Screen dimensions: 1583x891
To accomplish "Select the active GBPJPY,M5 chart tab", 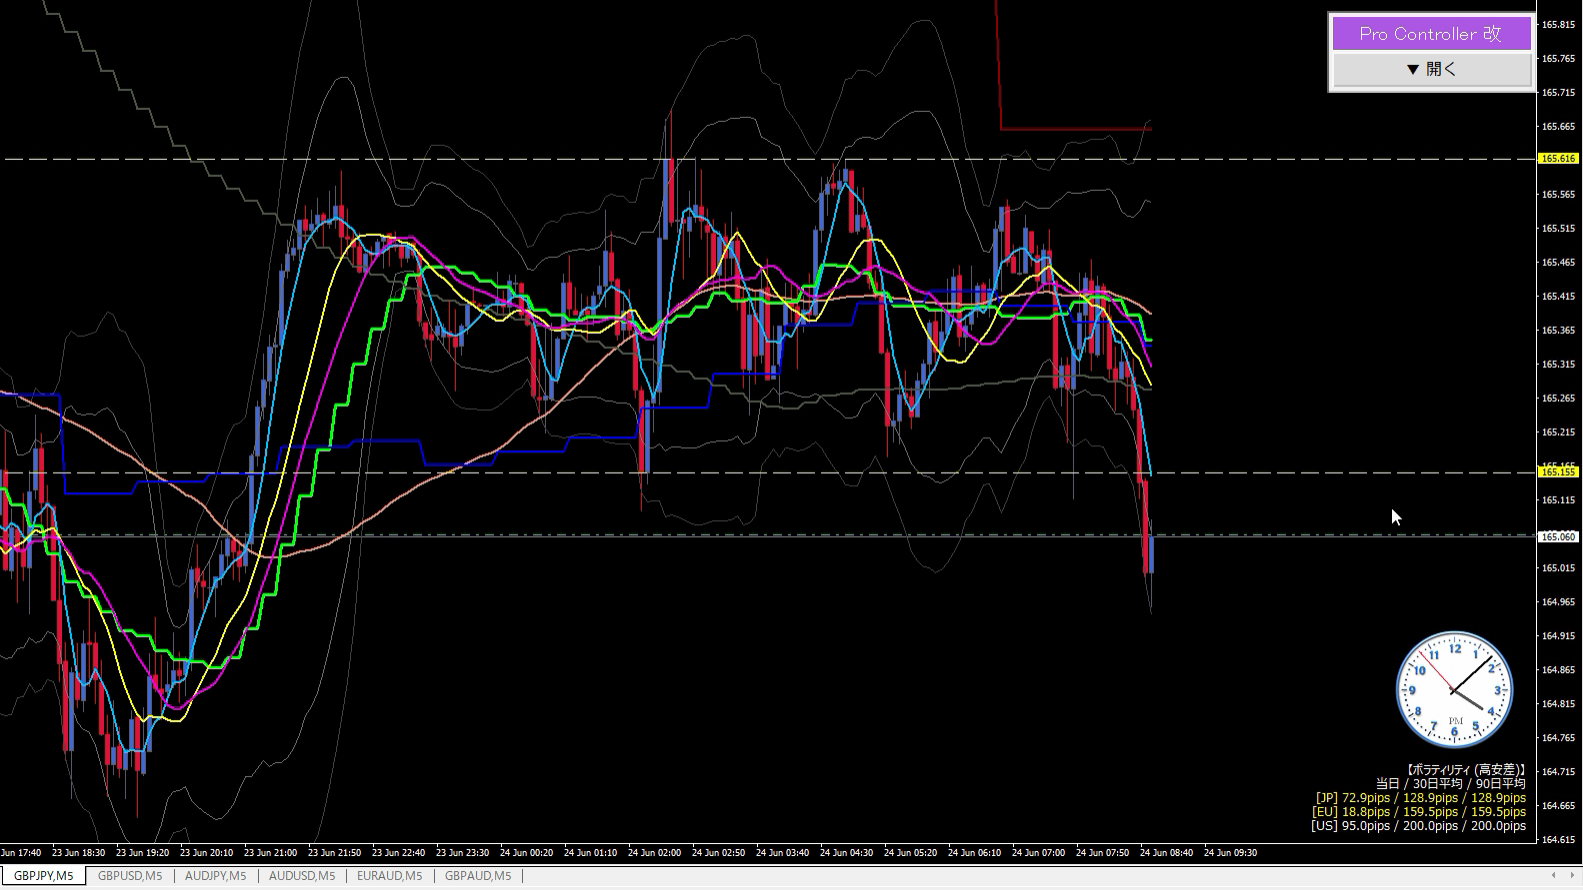I will 43,876.
